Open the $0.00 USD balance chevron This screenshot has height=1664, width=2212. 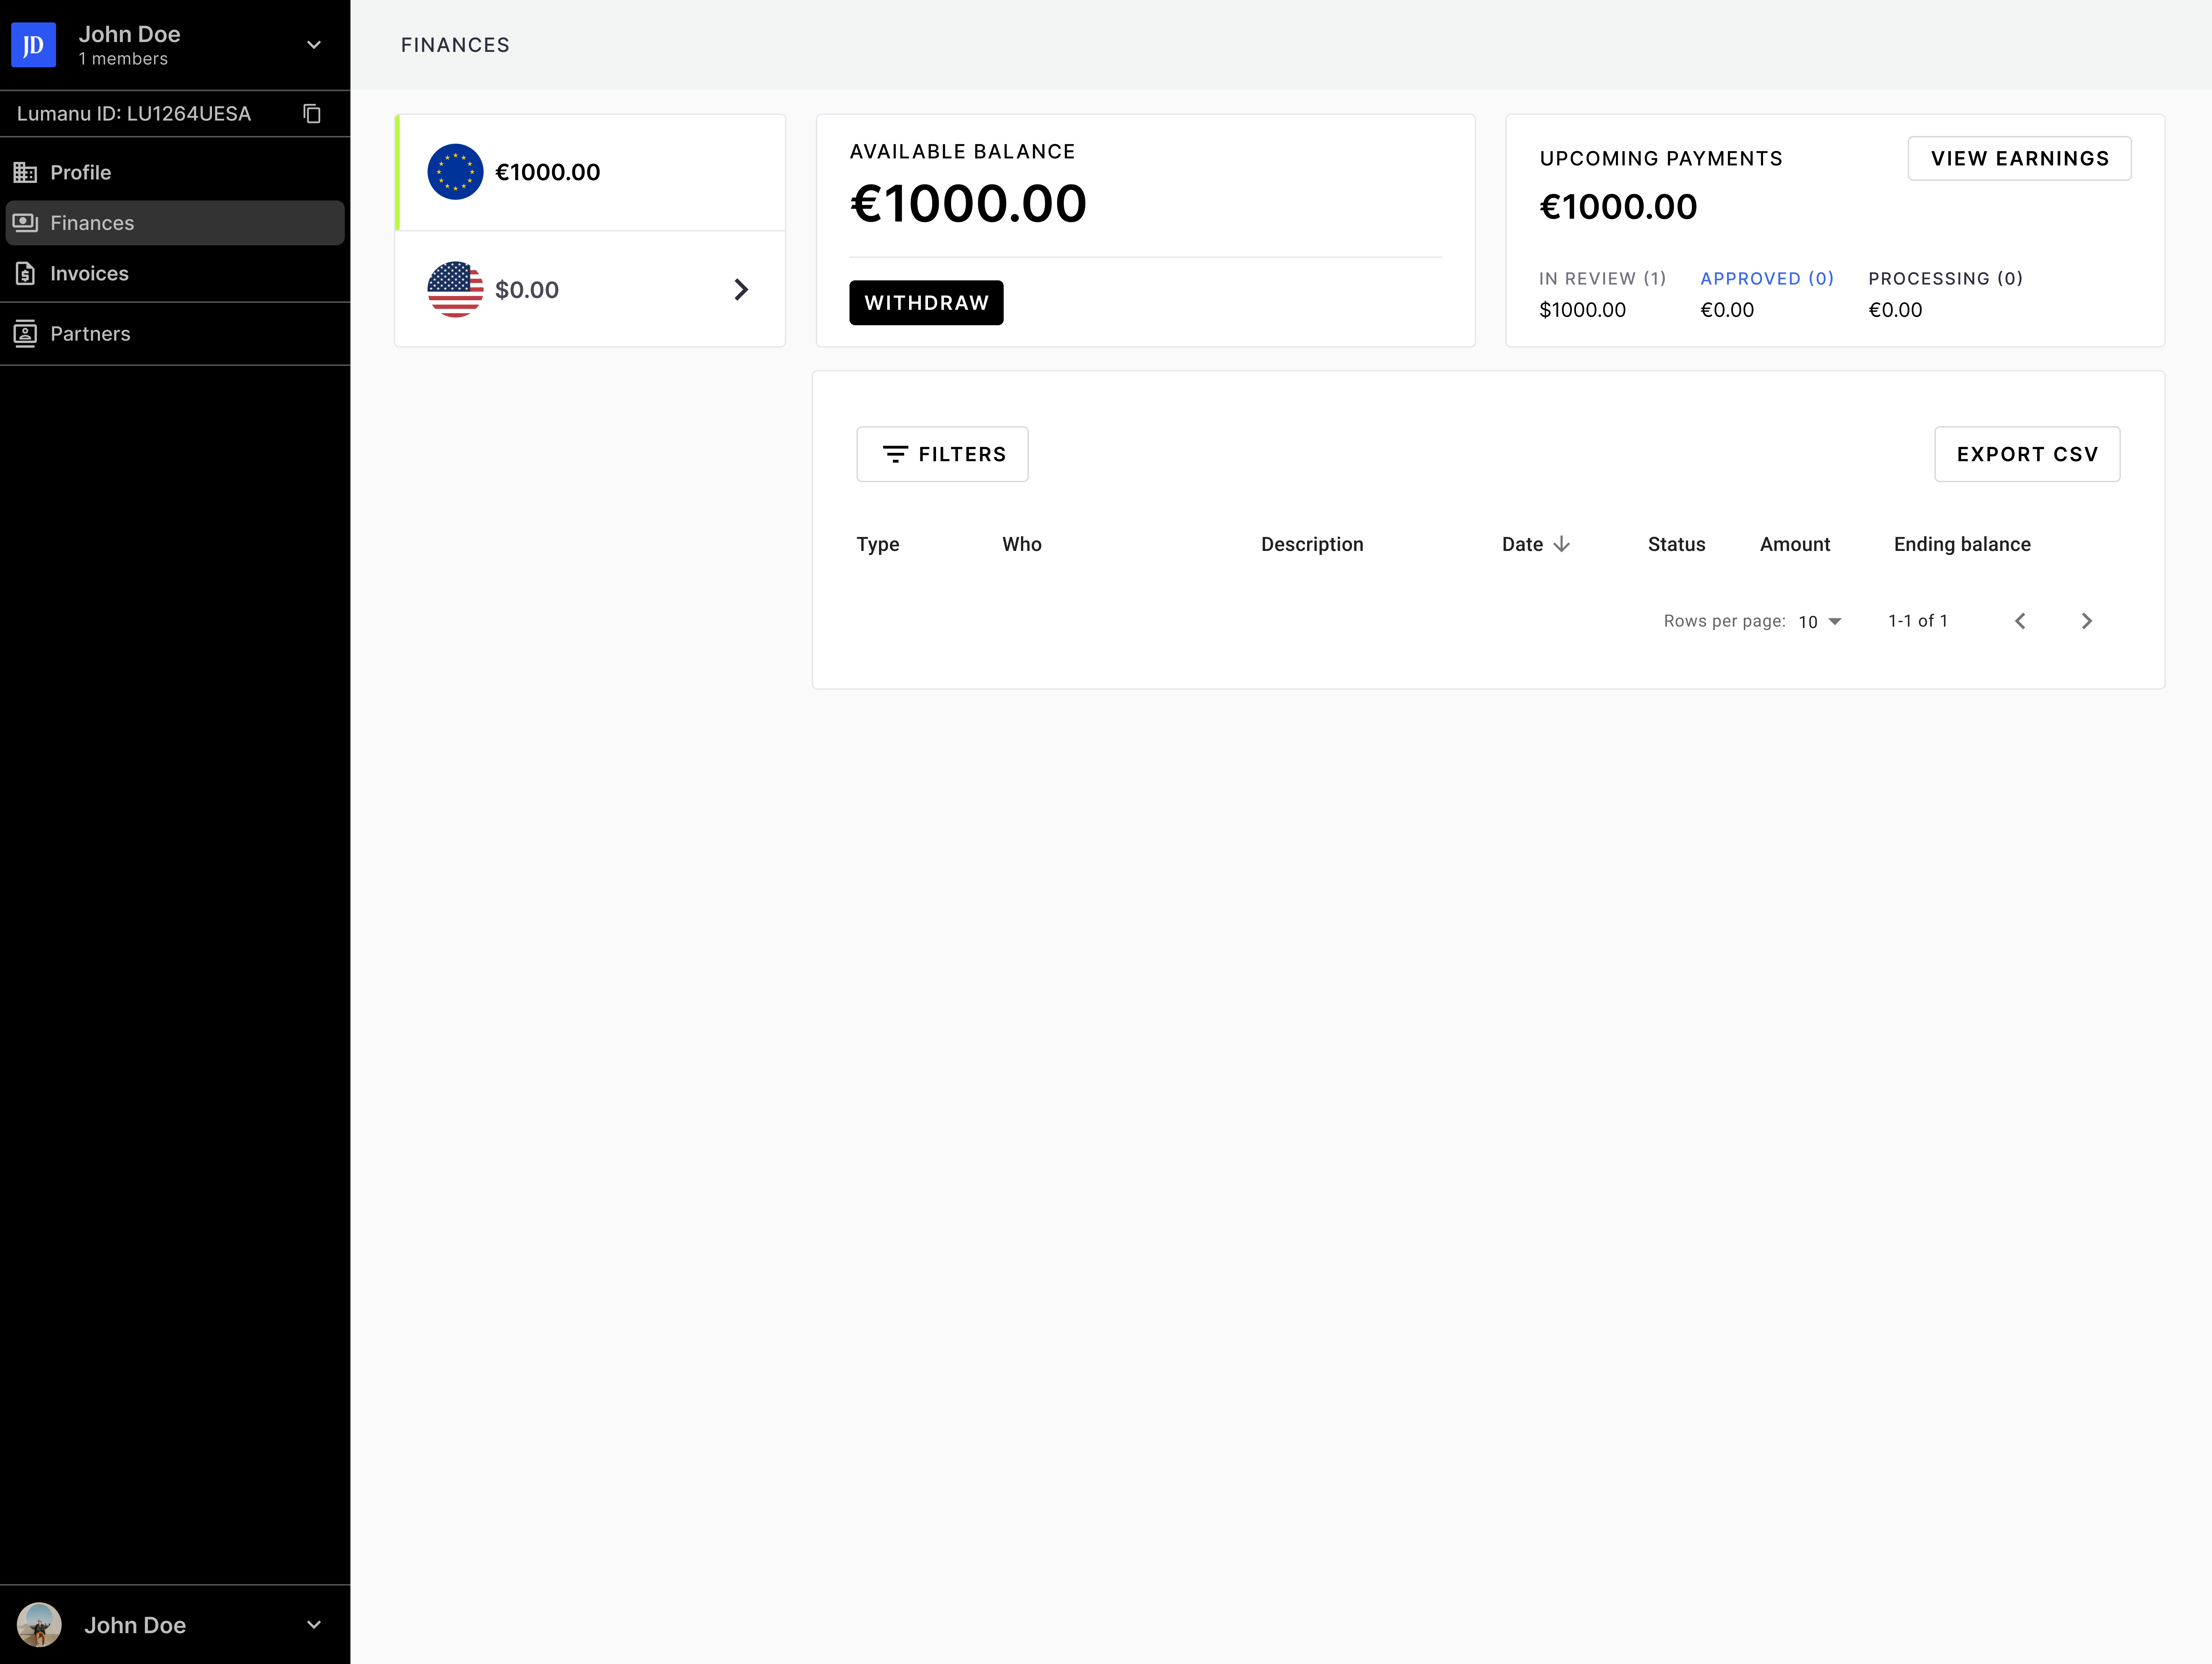pyautogui.click(x=741, y=290)
